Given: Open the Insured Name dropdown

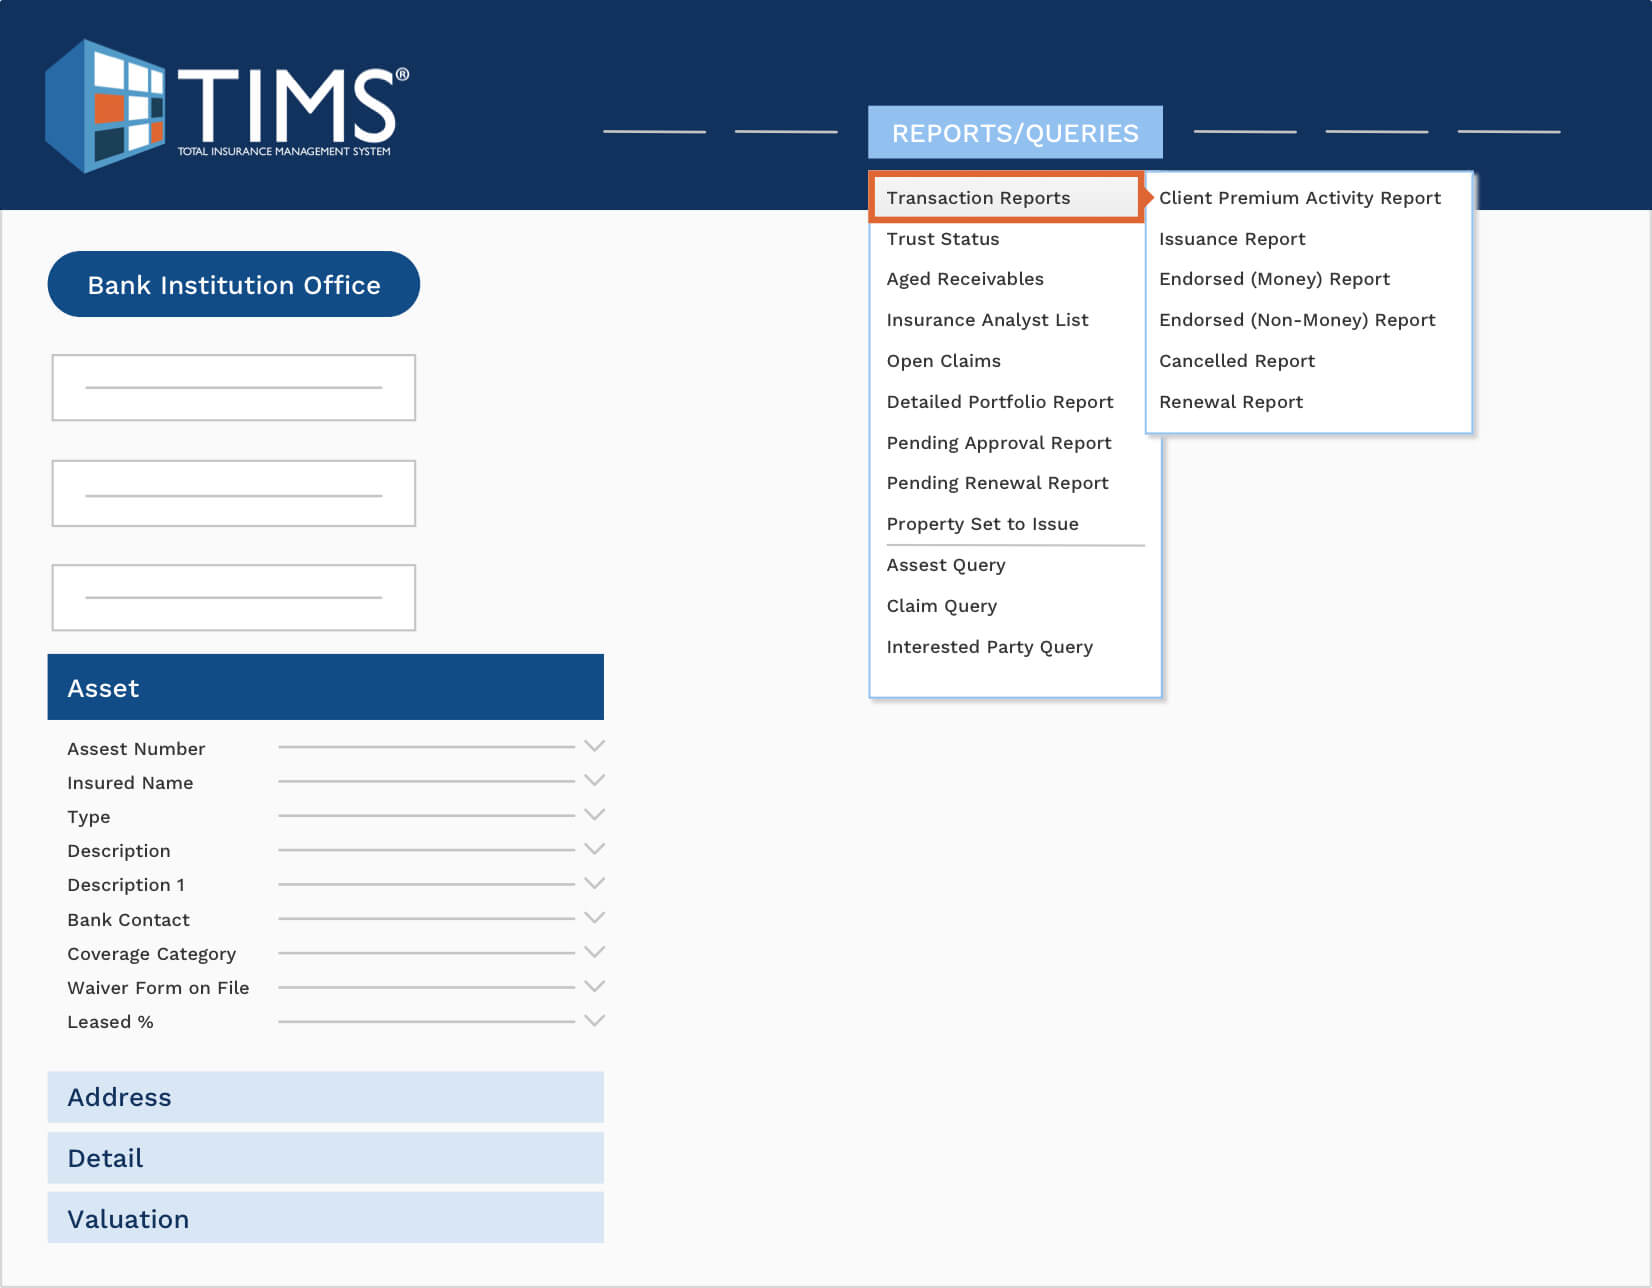Looking at the screenshot, I should pos(595,779).
